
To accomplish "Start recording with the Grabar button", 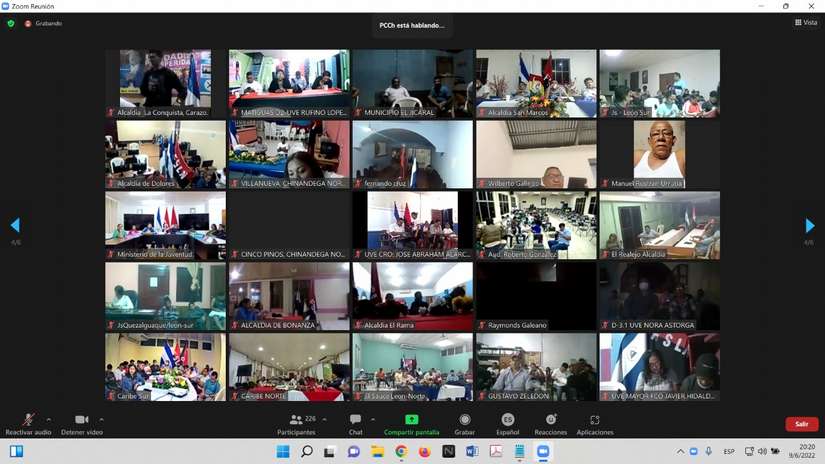I will pos(465,425).
